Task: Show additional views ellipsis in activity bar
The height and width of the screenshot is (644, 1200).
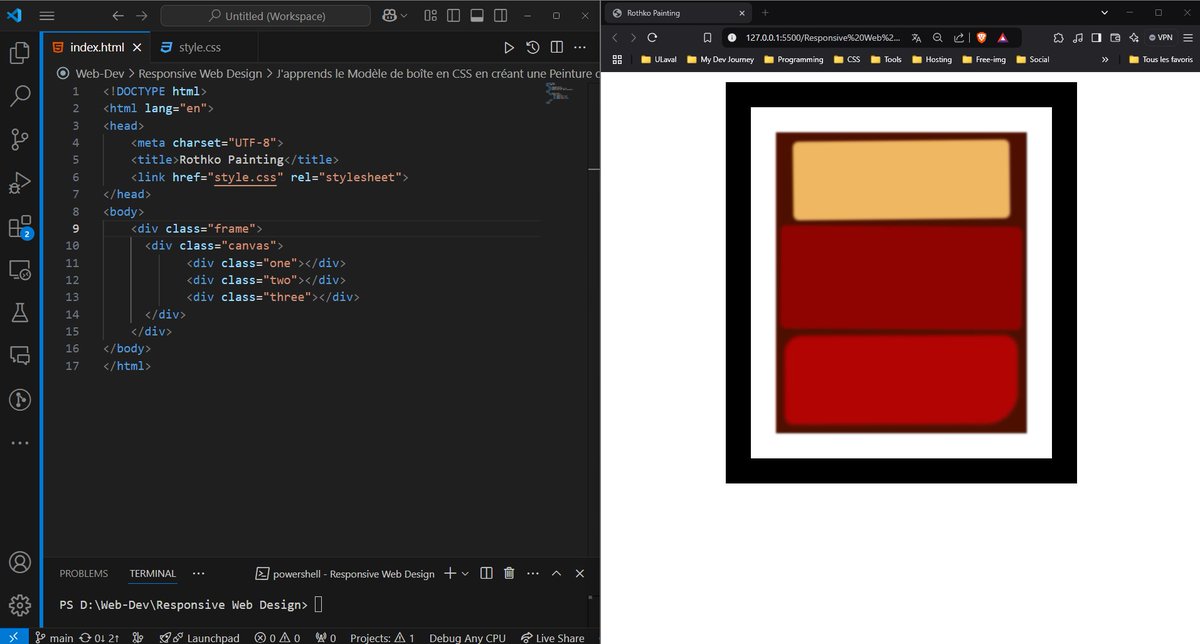Action: (19, 443)
